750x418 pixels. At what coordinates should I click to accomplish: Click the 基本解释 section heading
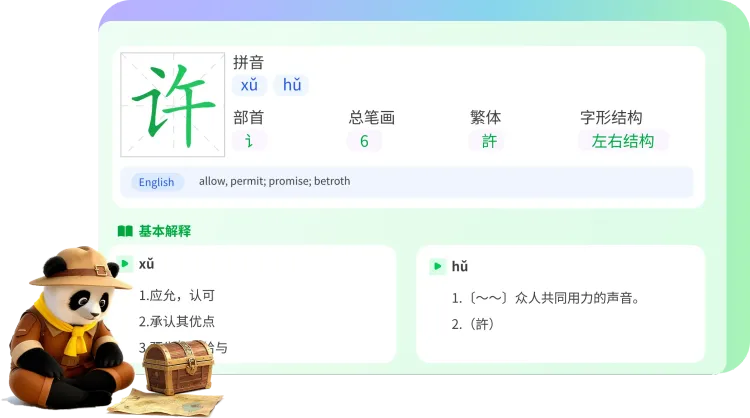[x=165, y=231]
